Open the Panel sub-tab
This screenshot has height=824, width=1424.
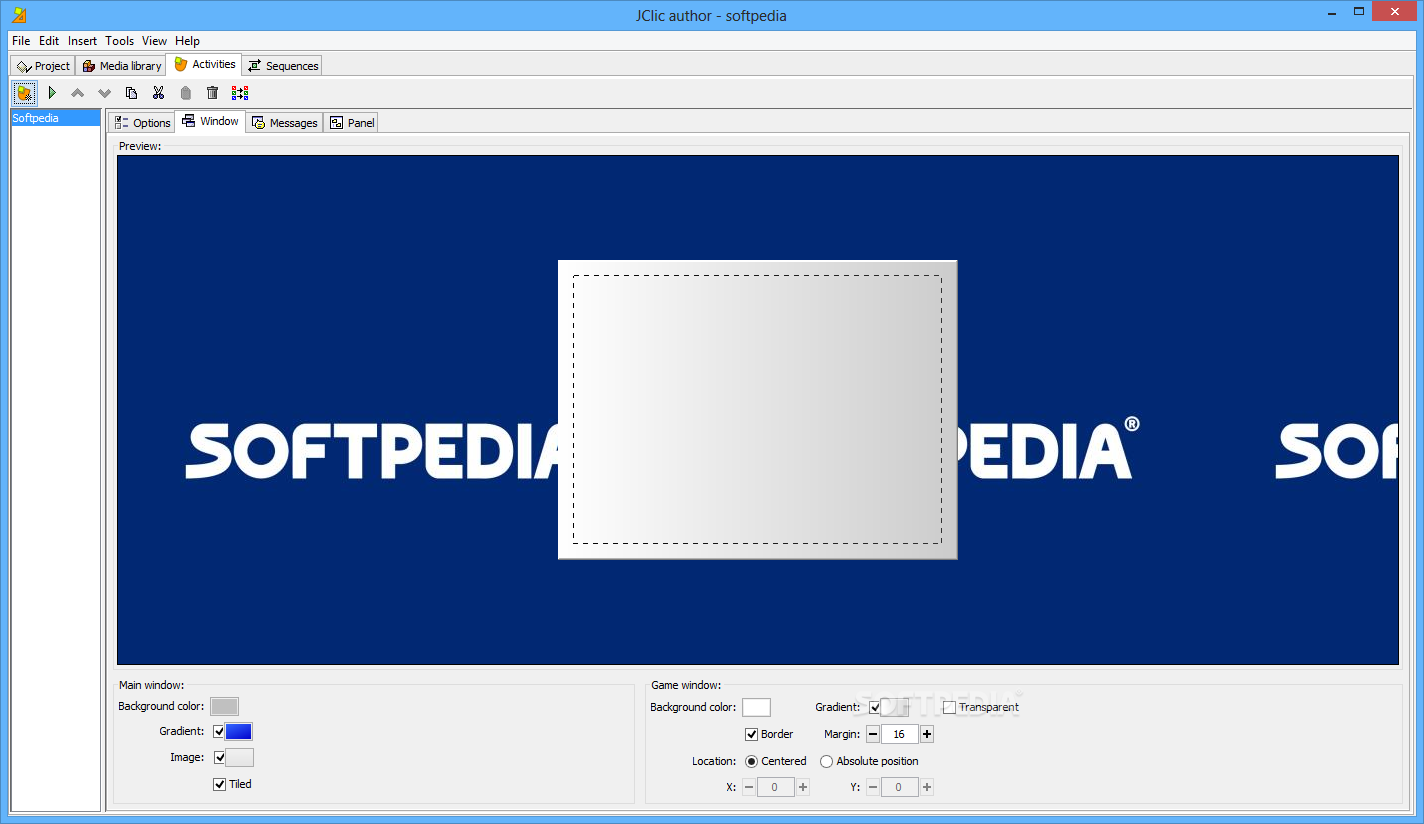pos(352,123)
